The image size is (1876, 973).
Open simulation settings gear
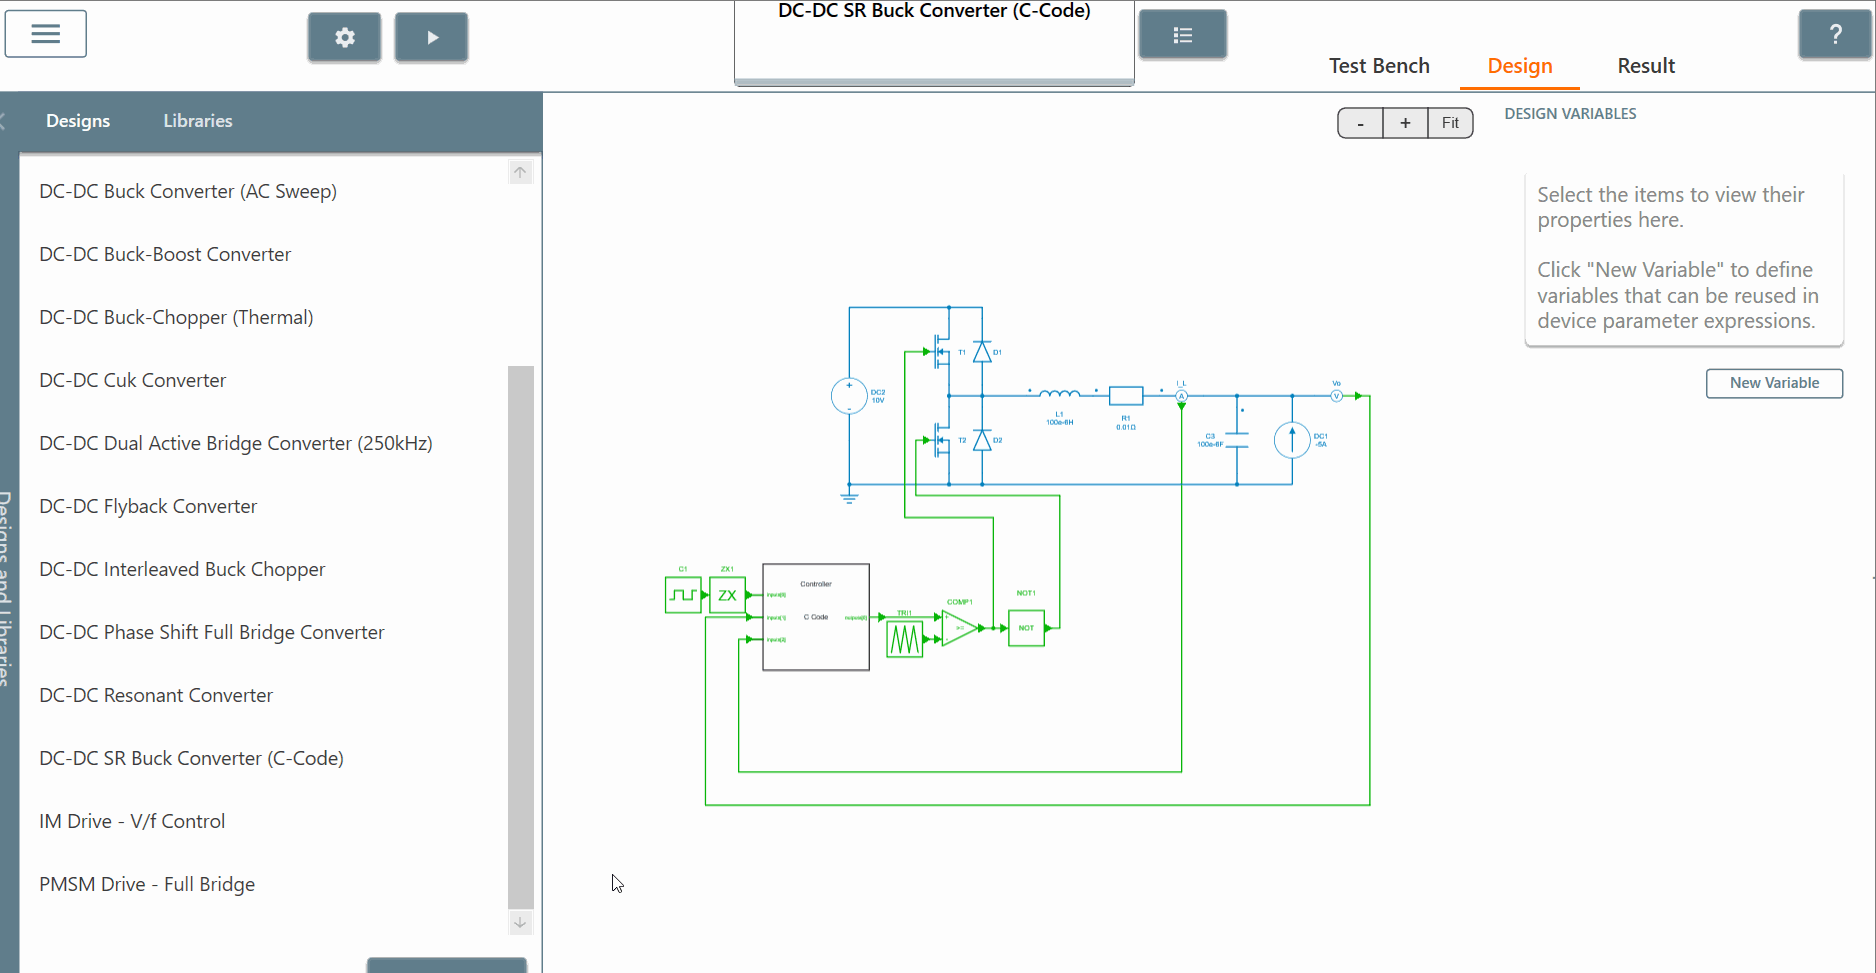[345, 38]
